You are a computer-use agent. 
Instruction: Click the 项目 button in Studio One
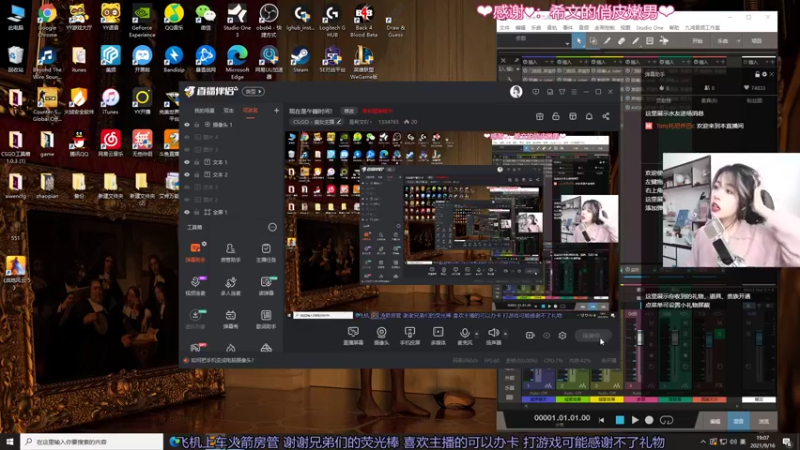[x=757, y=41]
